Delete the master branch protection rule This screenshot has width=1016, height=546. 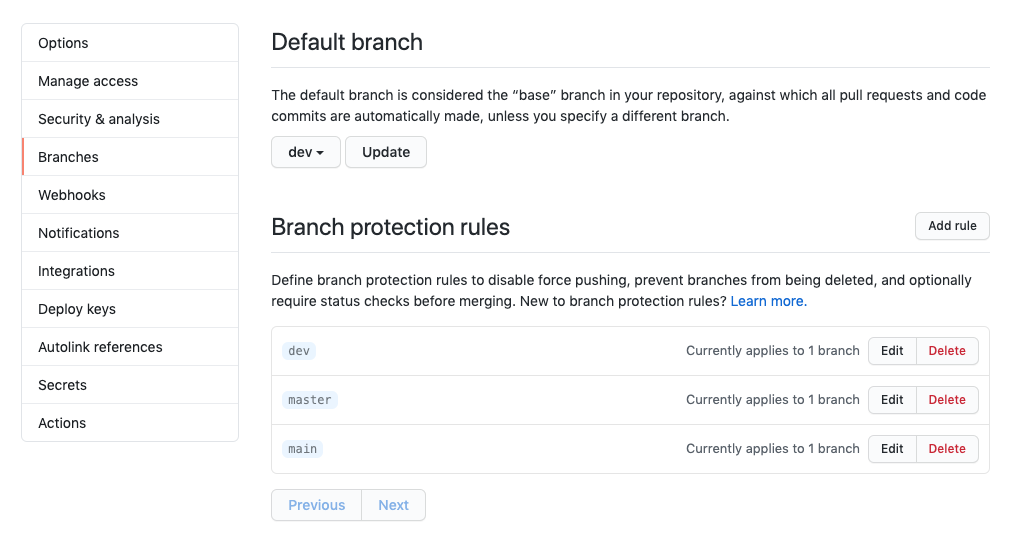coord(947,400)
